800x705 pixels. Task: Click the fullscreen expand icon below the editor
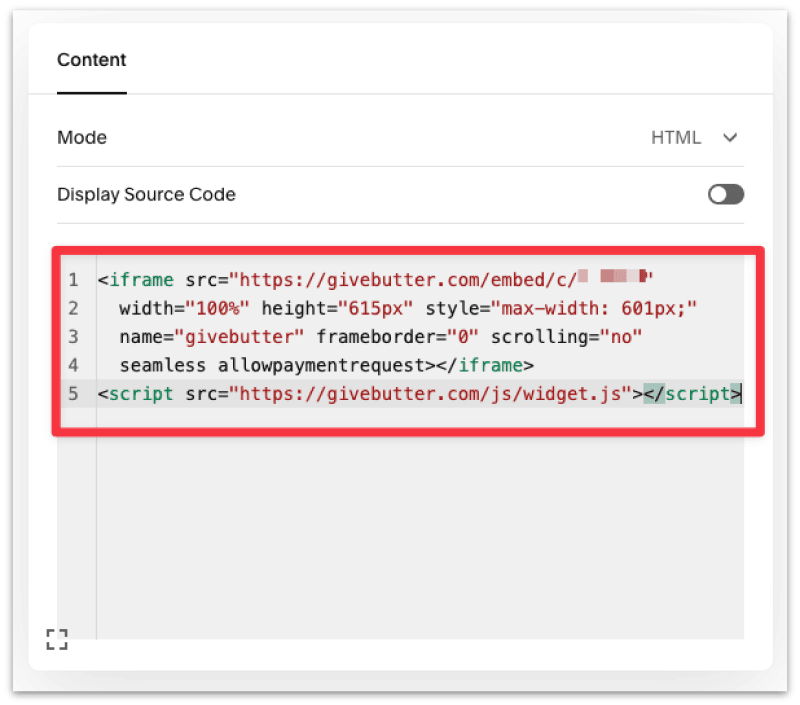coord(57,639)
